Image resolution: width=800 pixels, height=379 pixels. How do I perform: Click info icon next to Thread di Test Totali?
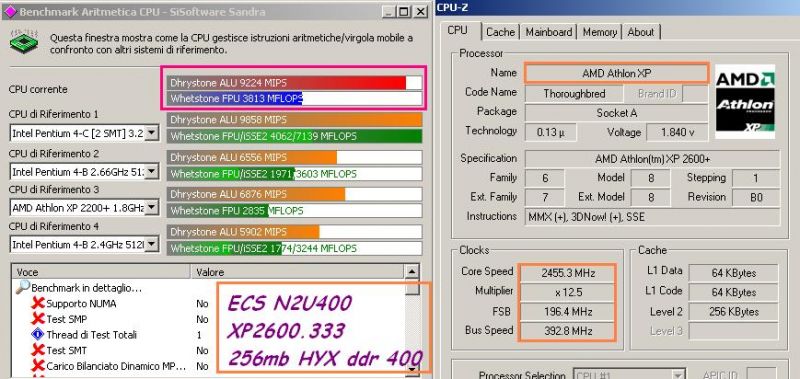[x=37, y=335]
